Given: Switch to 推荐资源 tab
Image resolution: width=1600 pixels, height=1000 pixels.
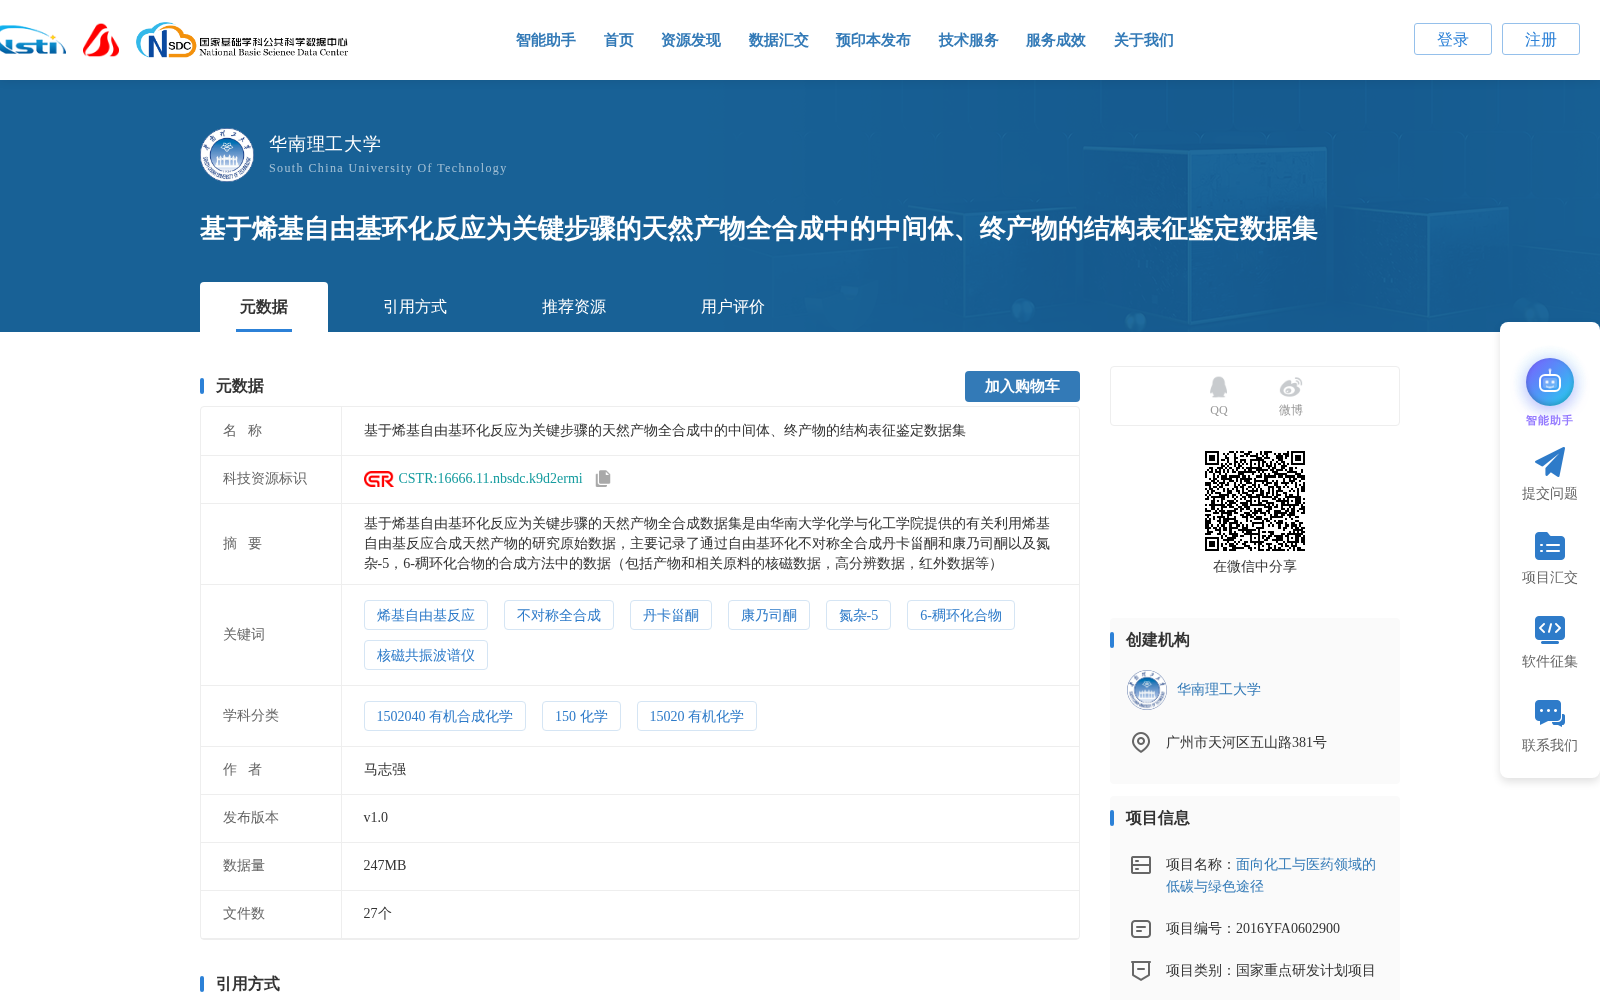Looking at the screenshot, I should click(x=574, y=307).
